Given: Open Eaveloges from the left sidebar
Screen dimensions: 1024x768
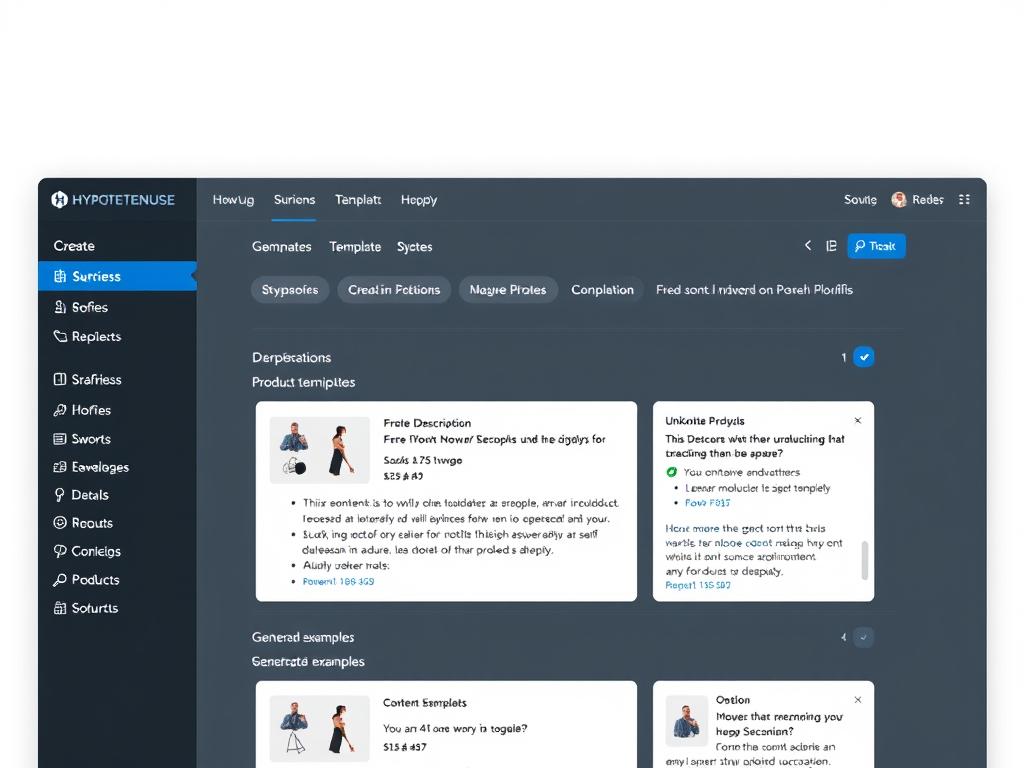Looking at the screenshot, I should coord(60,466).
